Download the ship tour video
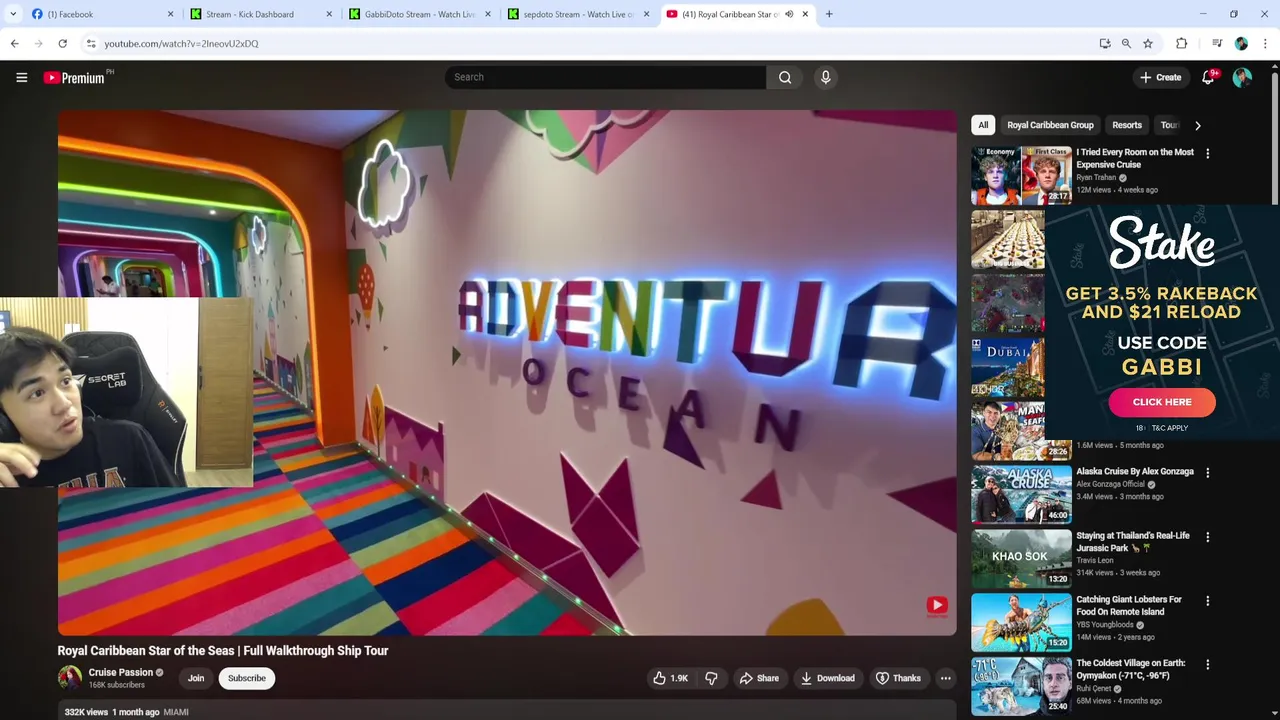1280x720 pixels. click(827, 678)
